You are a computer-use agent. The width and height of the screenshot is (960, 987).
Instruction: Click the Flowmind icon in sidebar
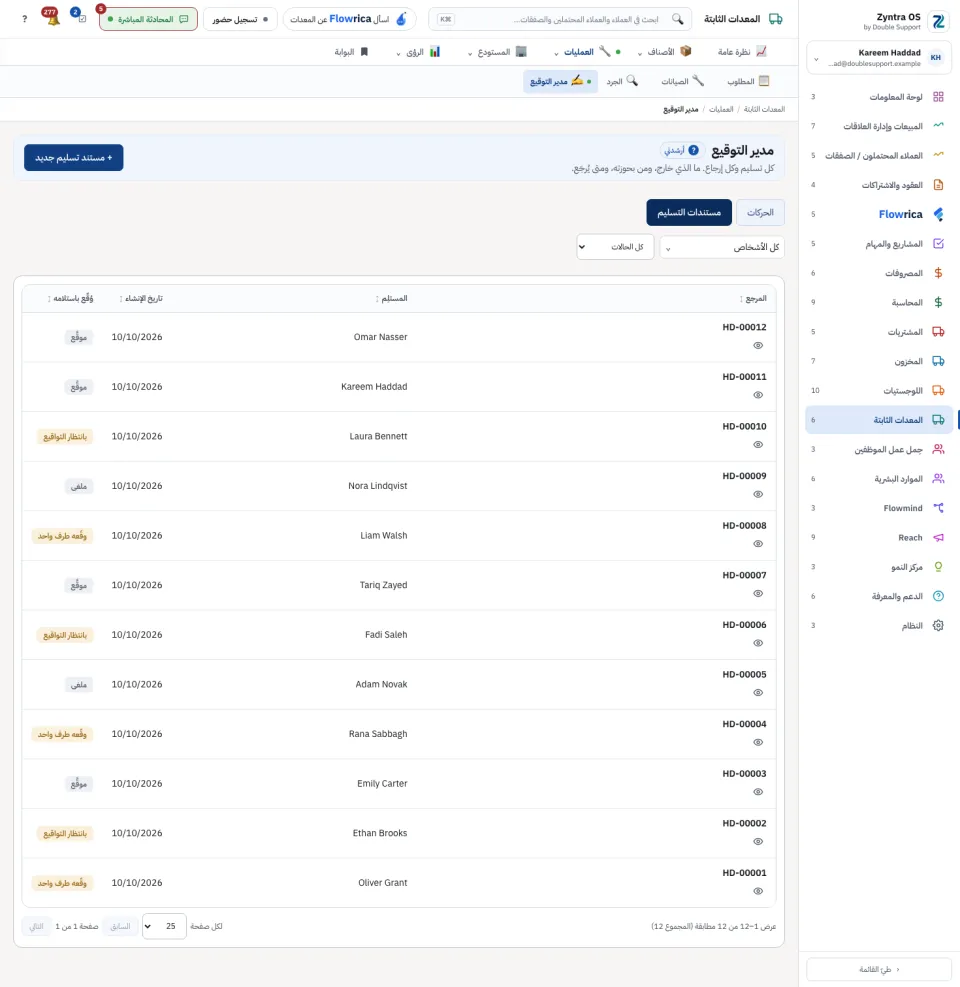pos(938,508)
